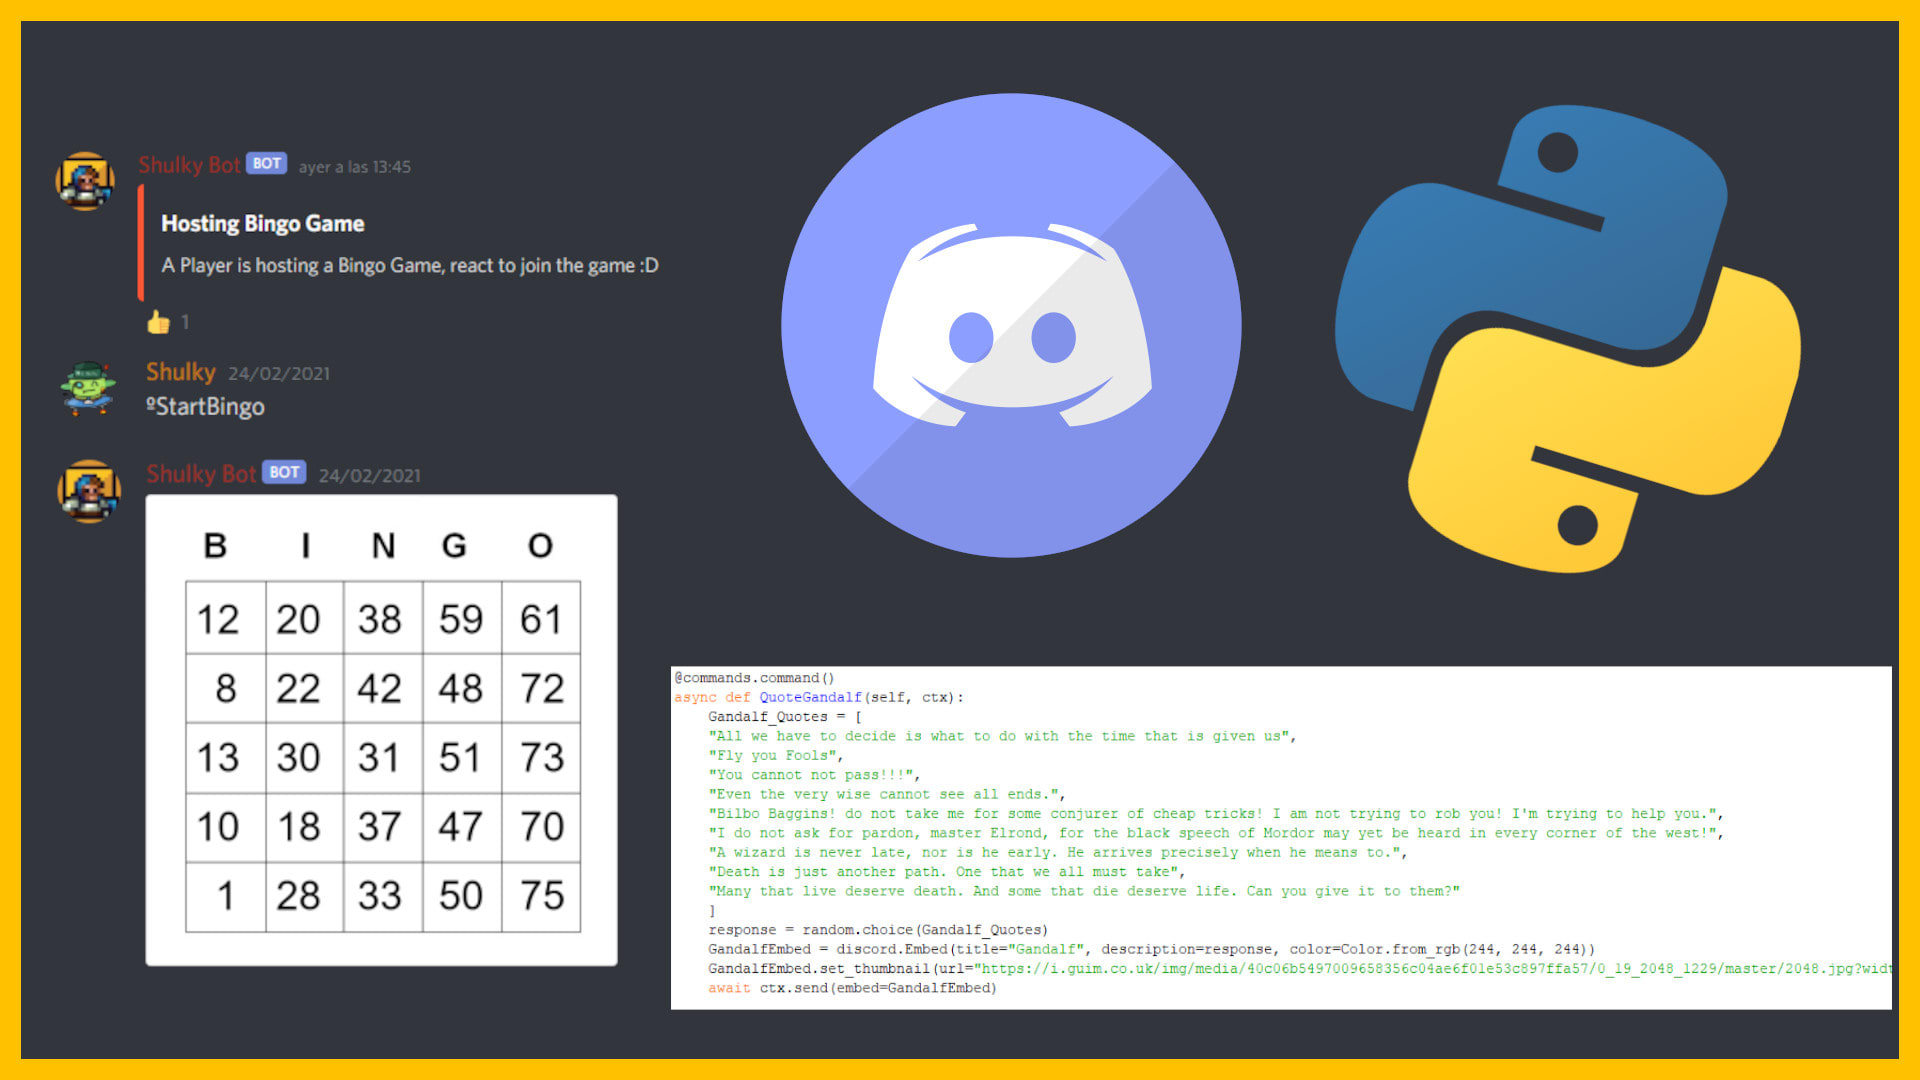Click bingo cell 18
Viewport: 1920px width, 1080px height.
click(305, 827)
